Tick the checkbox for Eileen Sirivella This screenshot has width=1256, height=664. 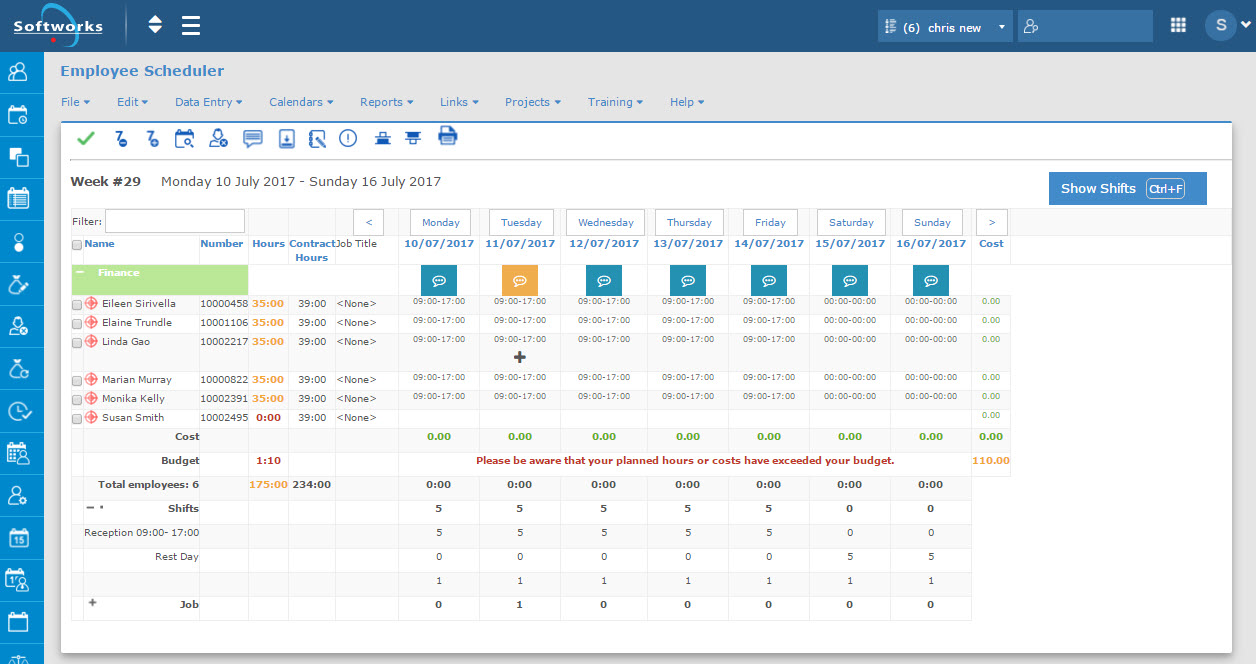[77, 304]
